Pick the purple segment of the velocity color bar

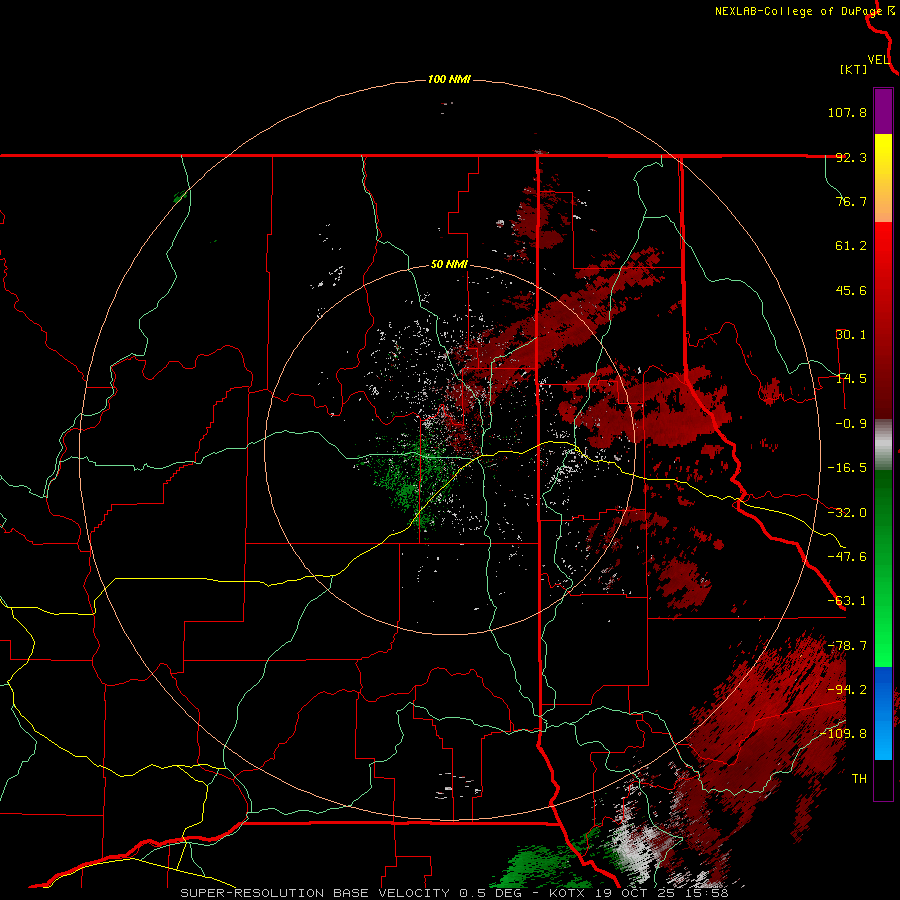(883, 111)
